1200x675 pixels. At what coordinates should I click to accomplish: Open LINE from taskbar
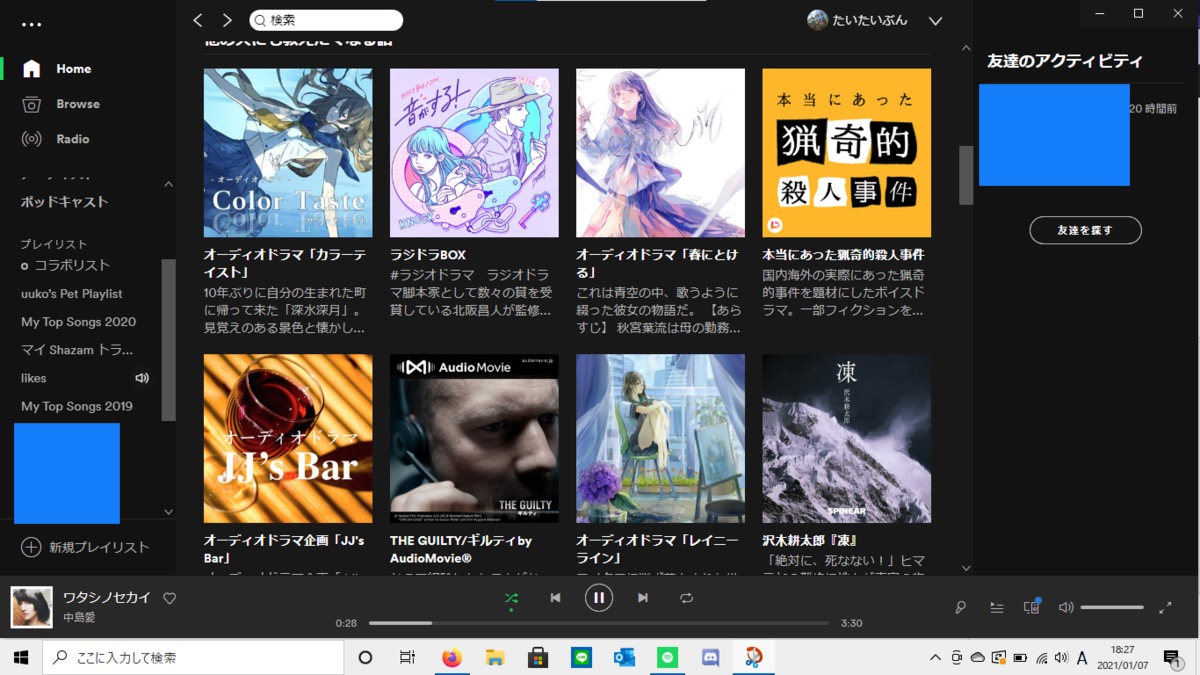pos(582,657)
